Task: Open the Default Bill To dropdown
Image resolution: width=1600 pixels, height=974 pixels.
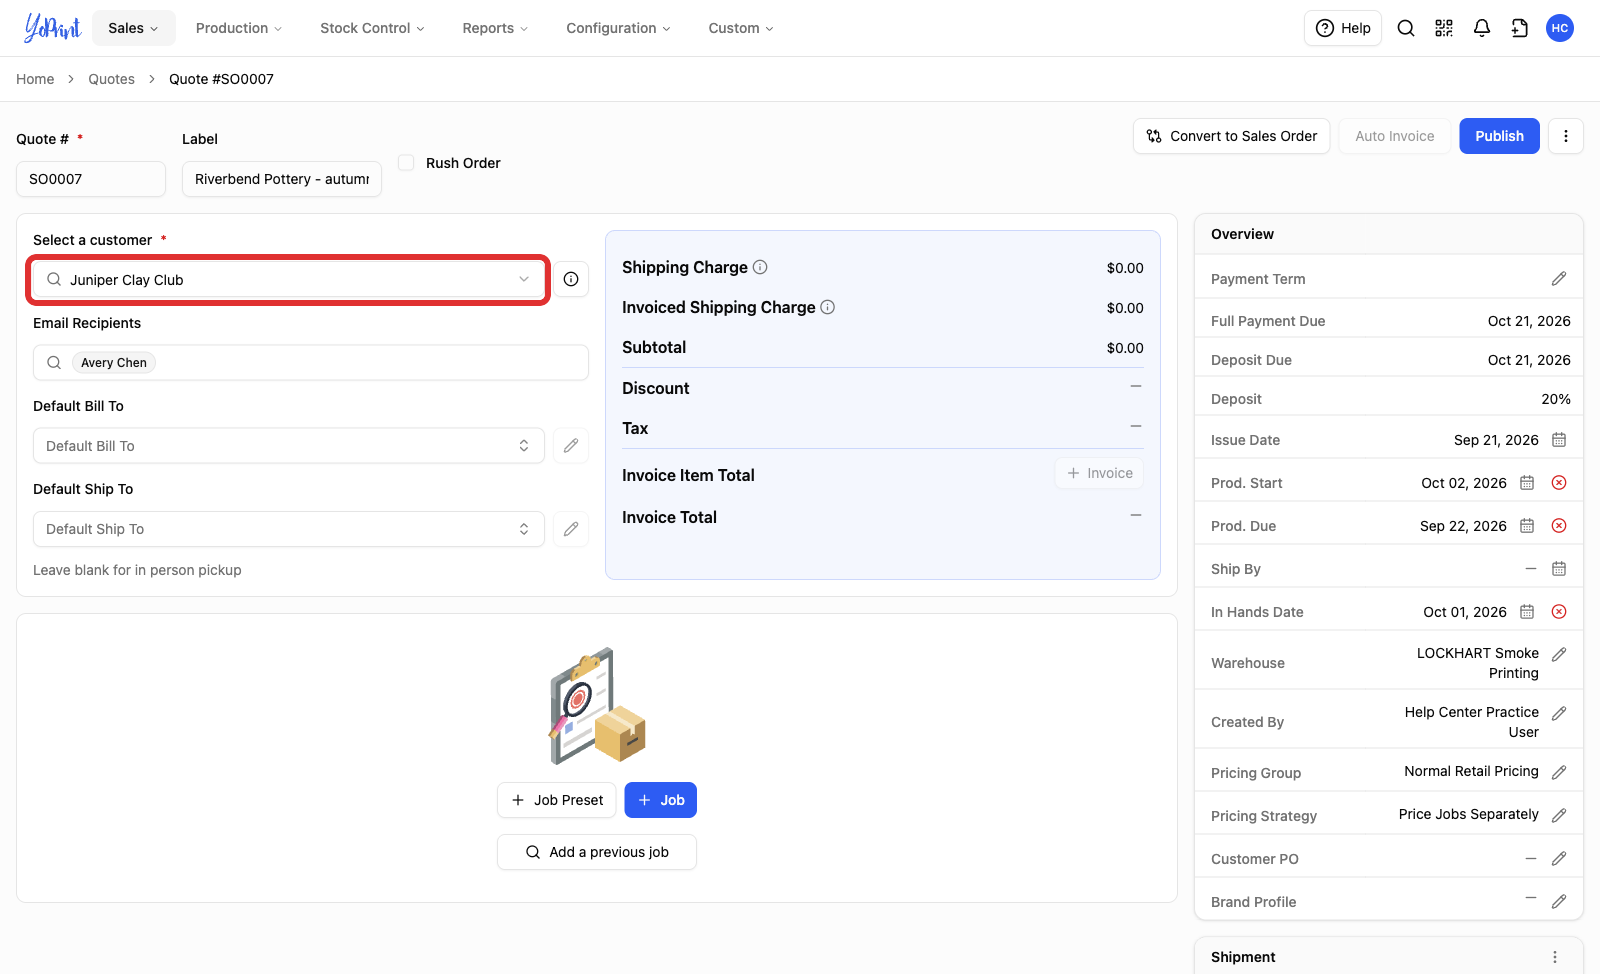Action: 289,446
